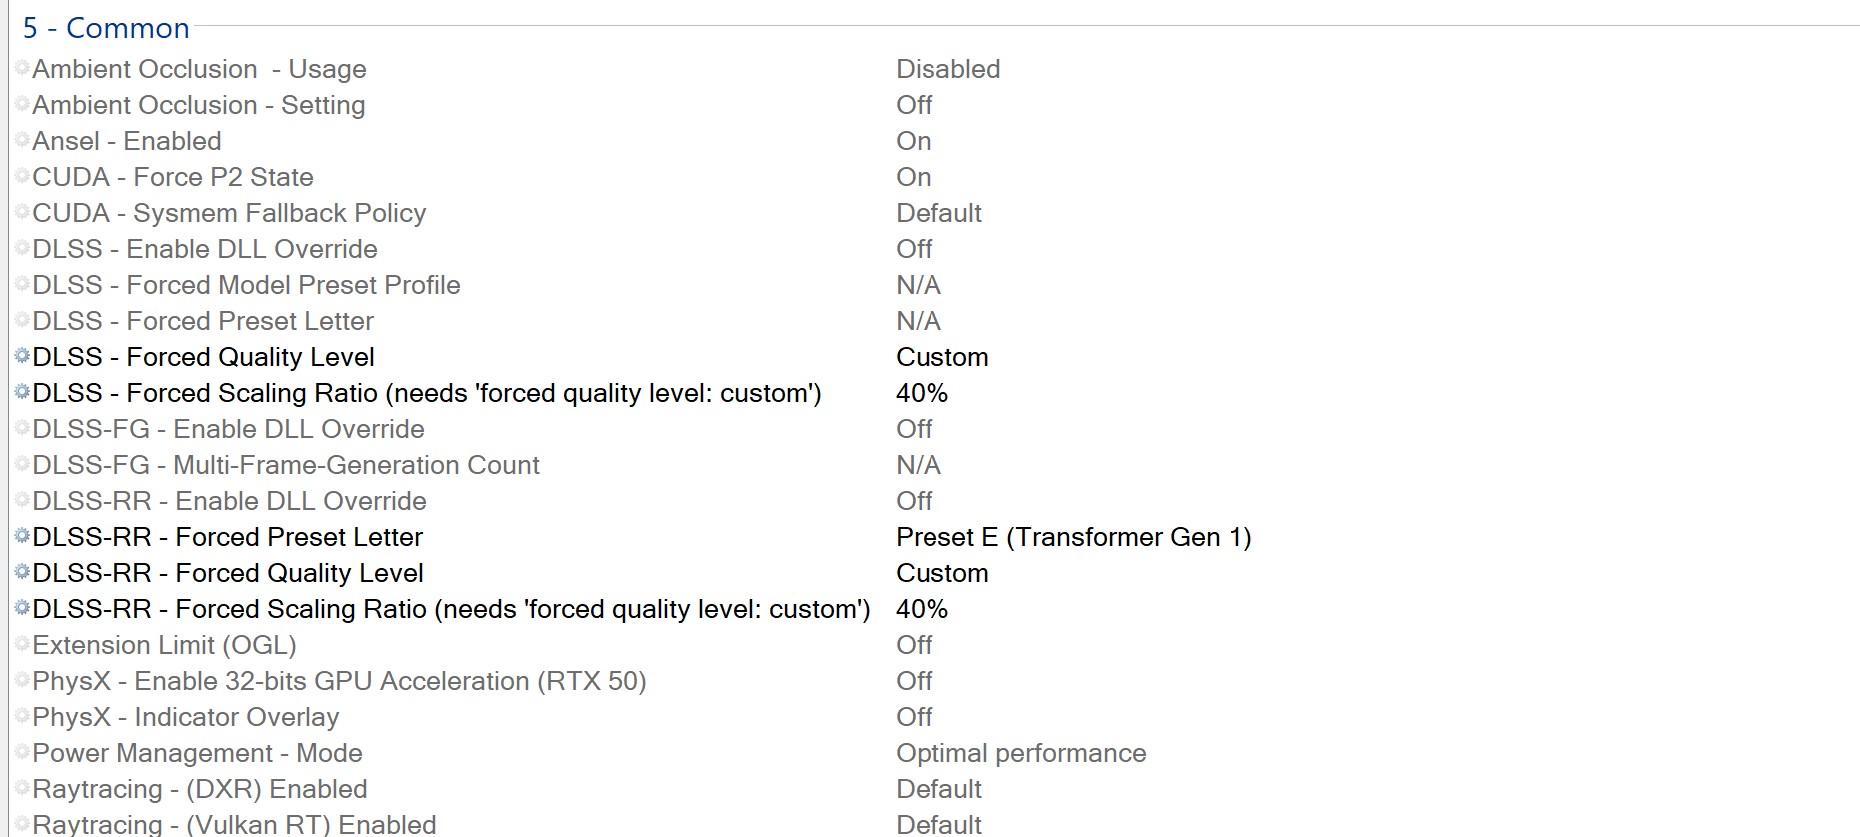
Task: Select the Raytracing - (DXR) Enabled setting
Action: coord(200,789)
